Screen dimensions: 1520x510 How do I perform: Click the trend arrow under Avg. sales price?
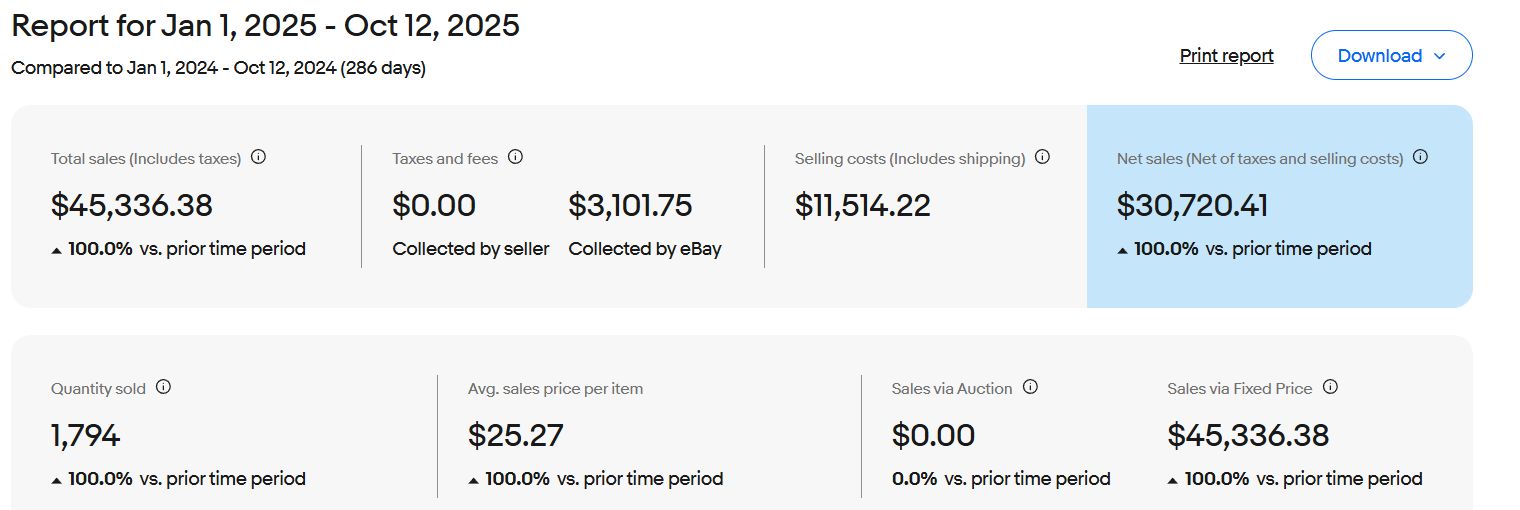473,480
